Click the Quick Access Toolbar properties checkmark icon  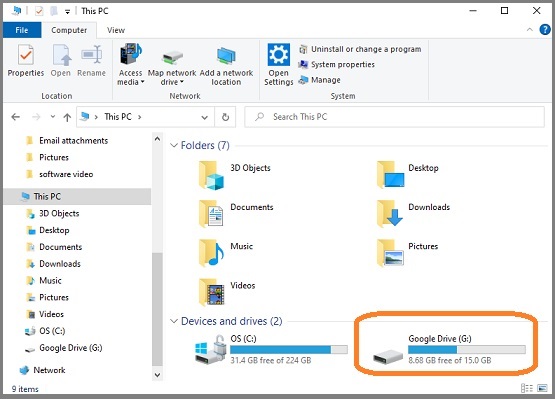[x=39, y=11]
